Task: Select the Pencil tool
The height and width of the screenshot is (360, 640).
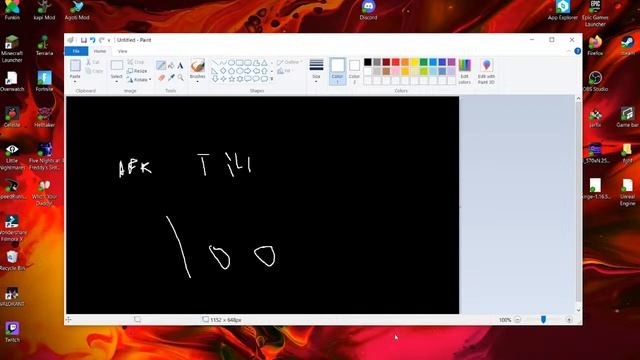Action: pyautogui.click(x=161, y=65)
